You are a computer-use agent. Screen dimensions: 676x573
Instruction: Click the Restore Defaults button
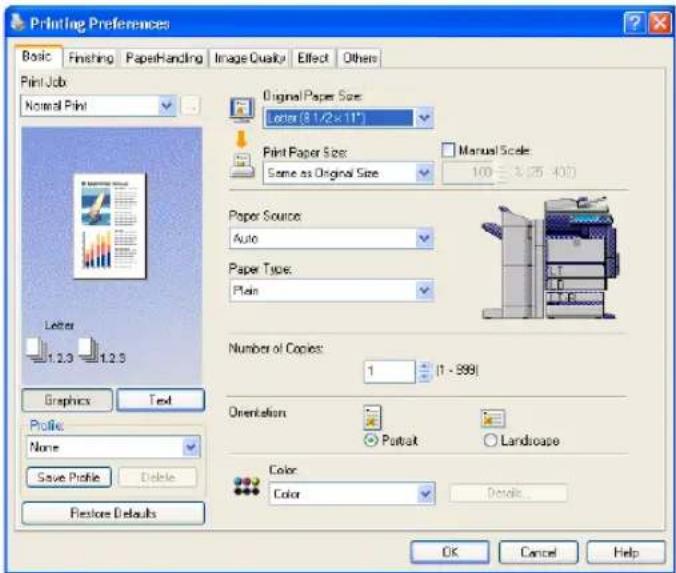(x=113, y=513)
